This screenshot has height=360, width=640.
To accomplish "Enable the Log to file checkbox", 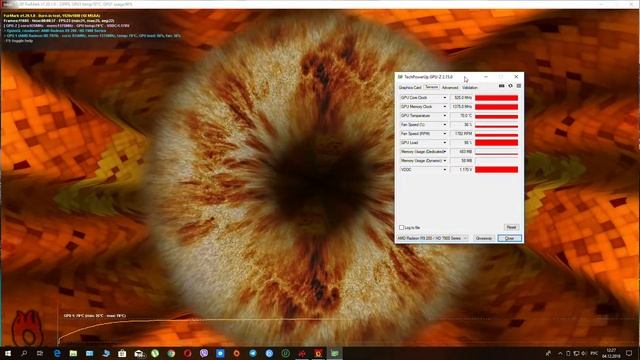I will [402, 227].
